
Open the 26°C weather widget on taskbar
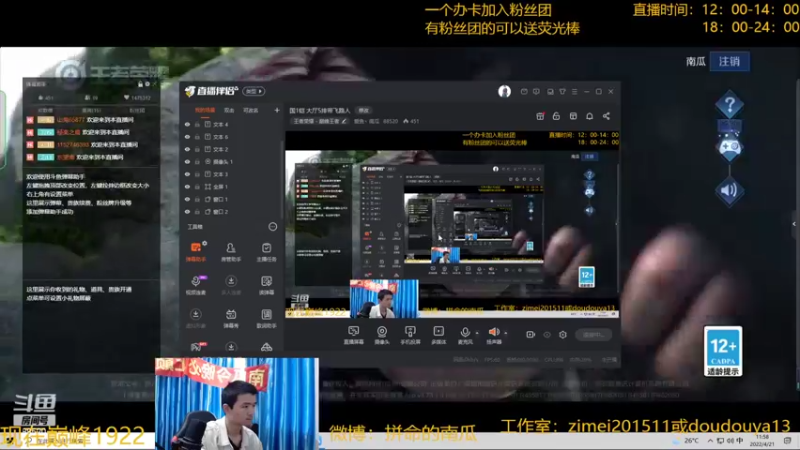pos(687,440)
